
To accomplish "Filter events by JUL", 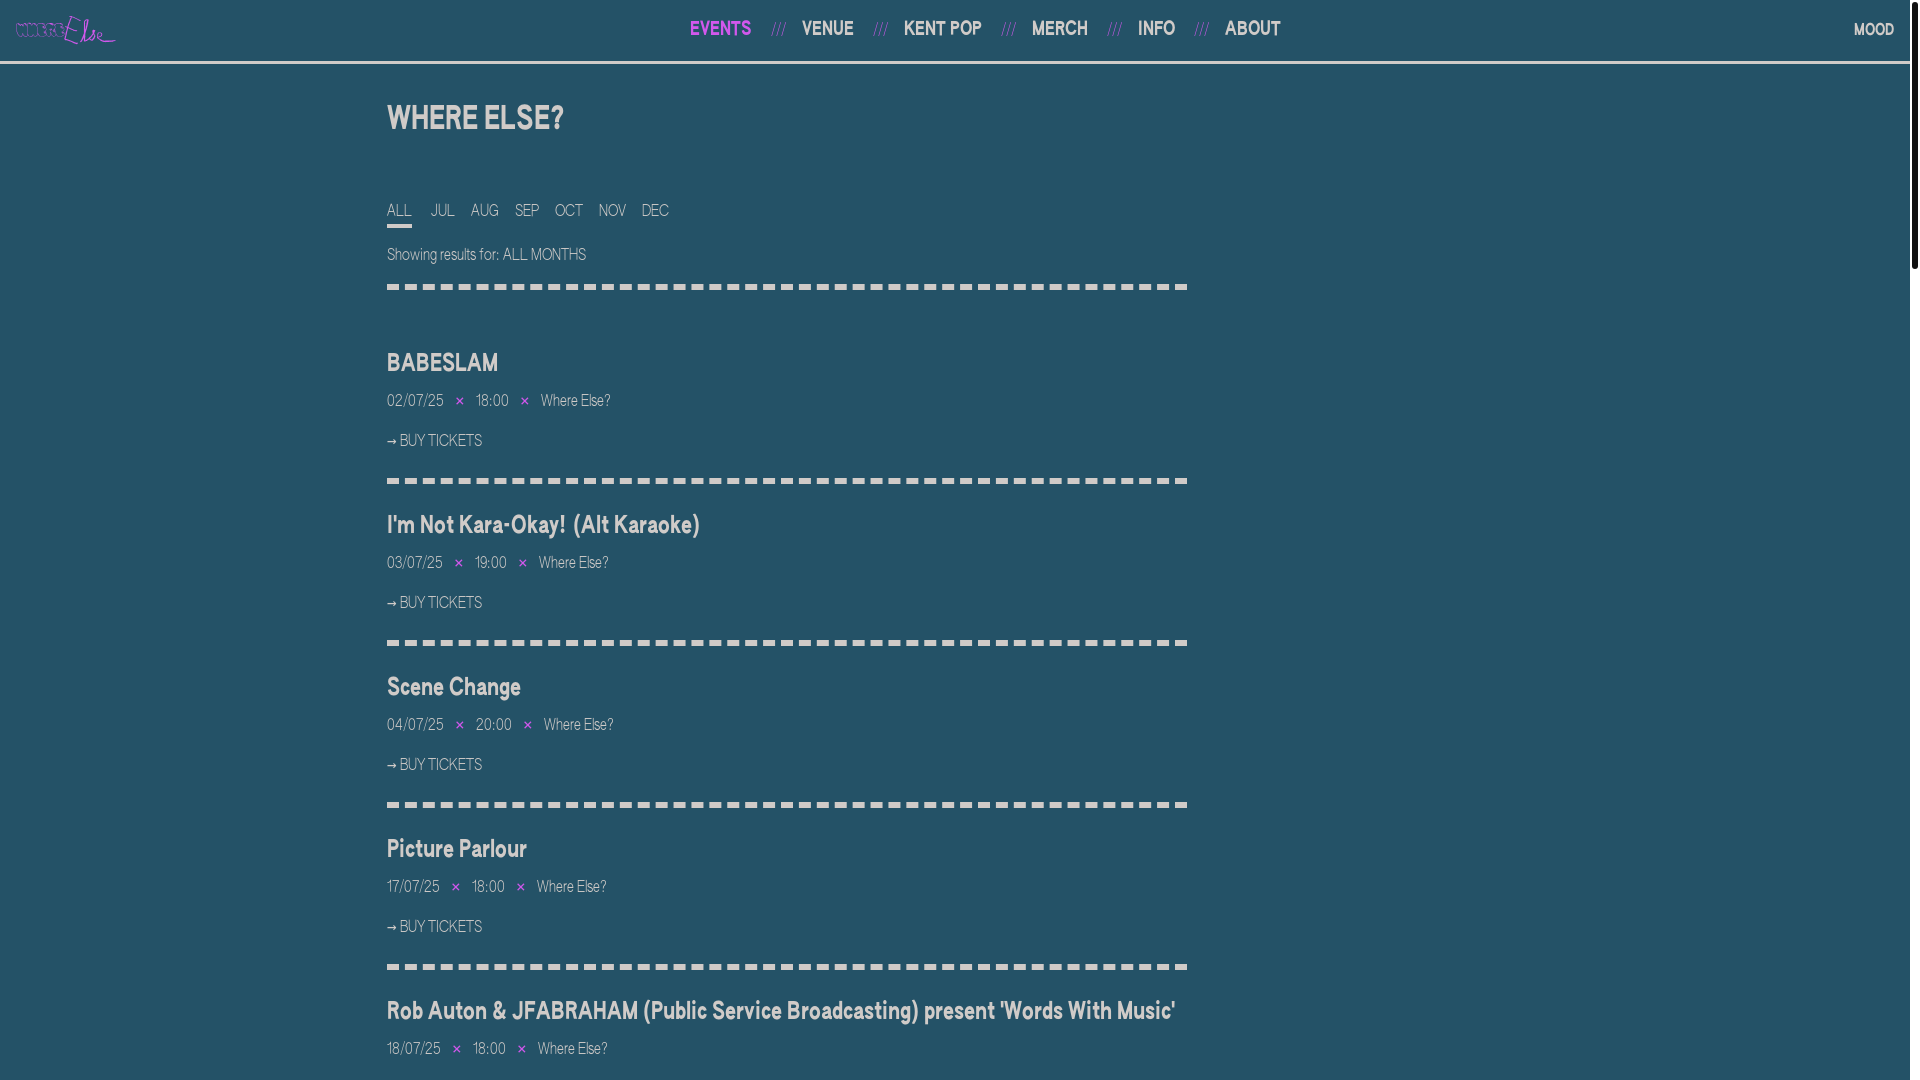I will [442, 211].
